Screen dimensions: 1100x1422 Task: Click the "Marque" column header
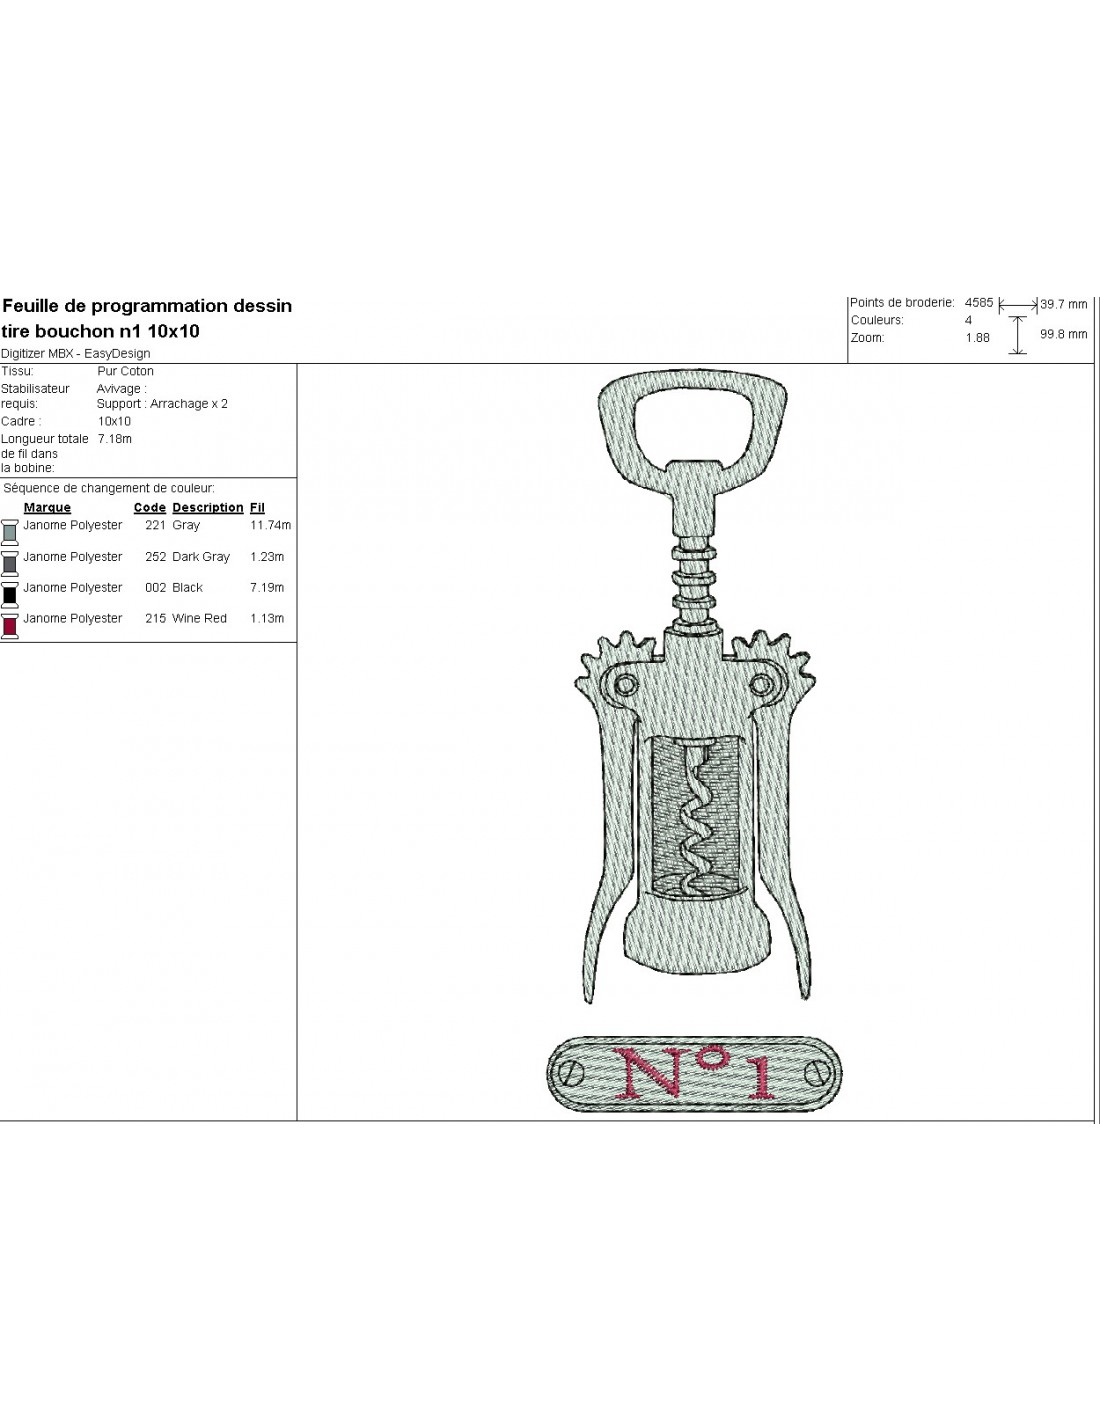47,508
